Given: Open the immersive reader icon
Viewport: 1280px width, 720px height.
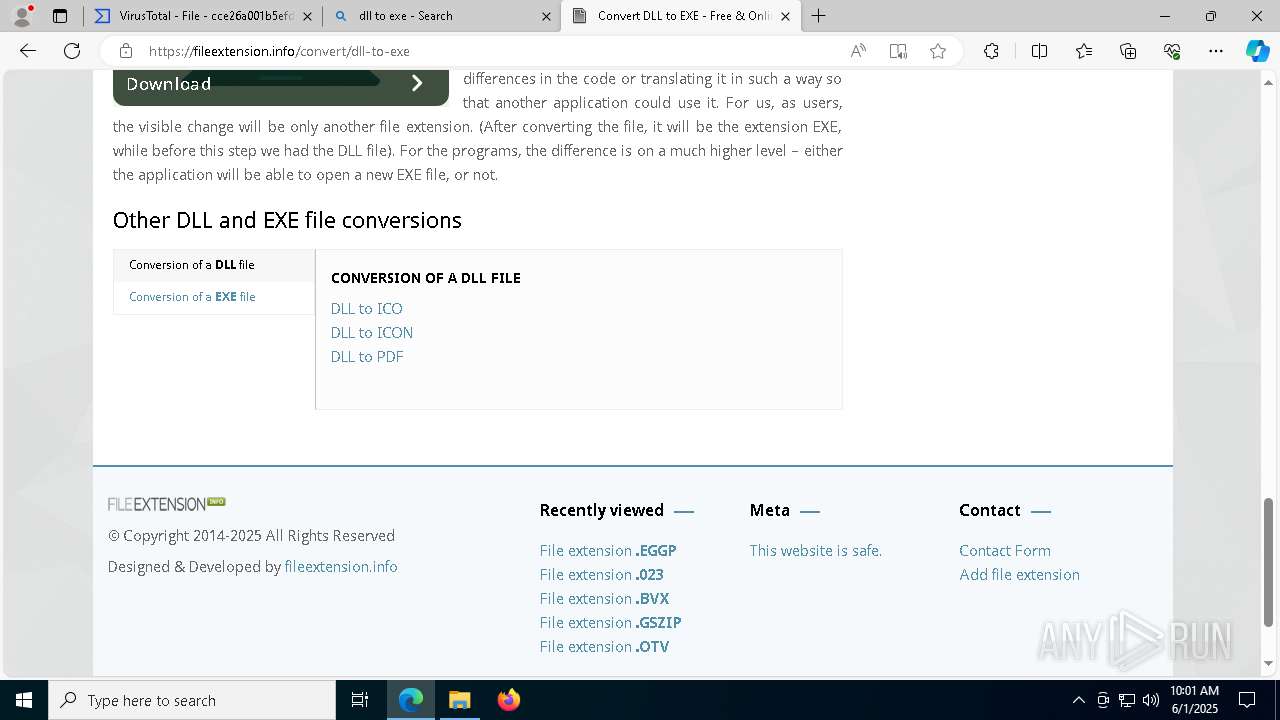Looking at the screenshot, I should [898, 51].
